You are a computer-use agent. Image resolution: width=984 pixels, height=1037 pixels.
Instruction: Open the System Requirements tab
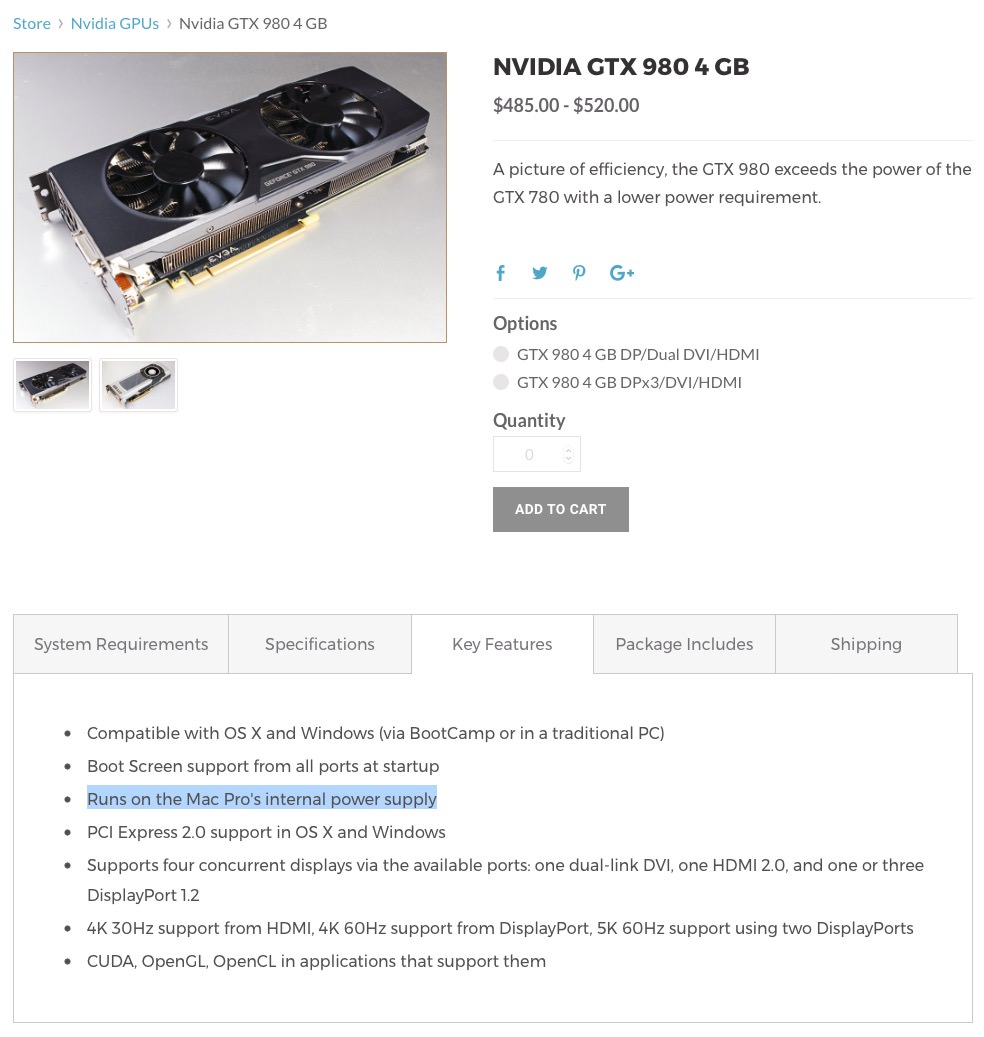click(121, 644)
